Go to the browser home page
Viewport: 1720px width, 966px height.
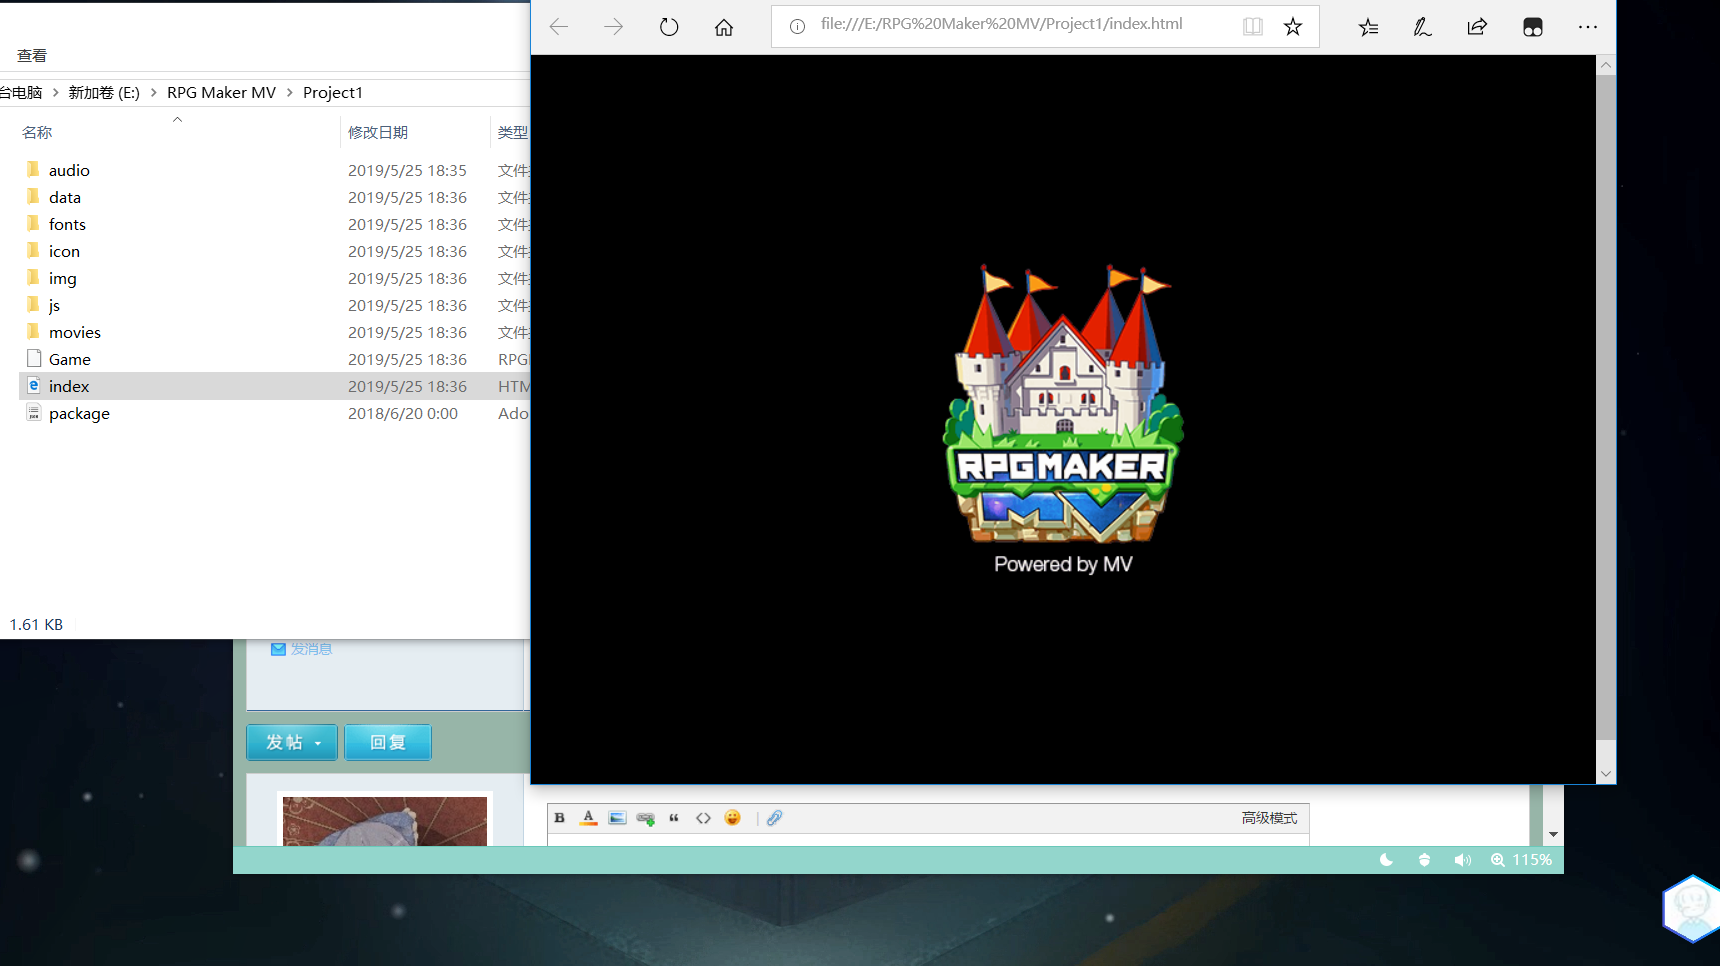coord(724,27)
